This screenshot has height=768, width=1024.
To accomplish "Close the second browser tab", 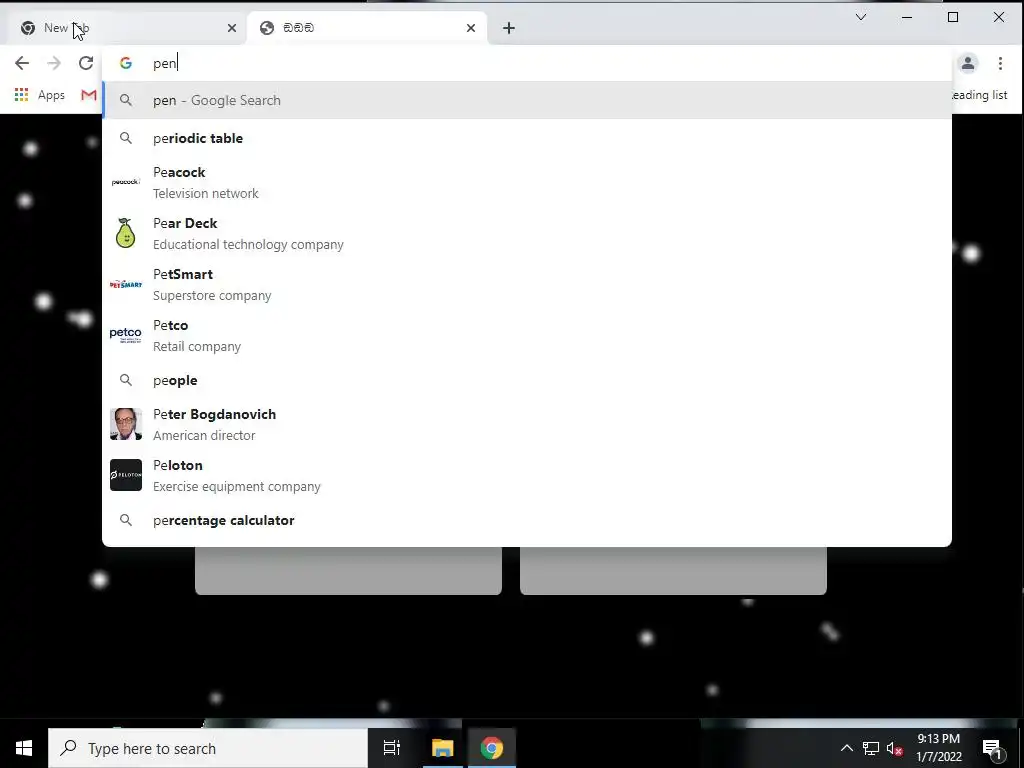I will pos(471,28).
